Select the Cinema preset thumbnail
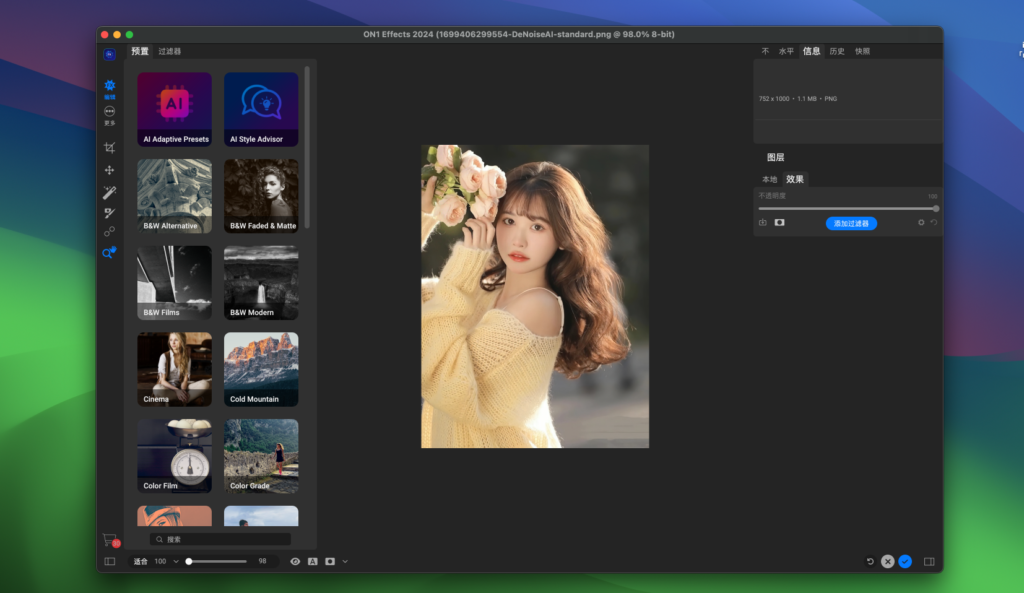The width and height of the screenshot is (1024, 593). [174, 368]
